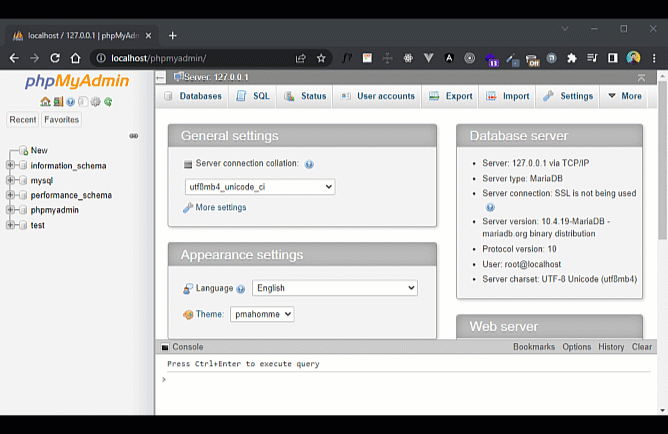668x434 pixels.
Task: Click the link-with-main-panel chain icon
Action: [133, 136]
